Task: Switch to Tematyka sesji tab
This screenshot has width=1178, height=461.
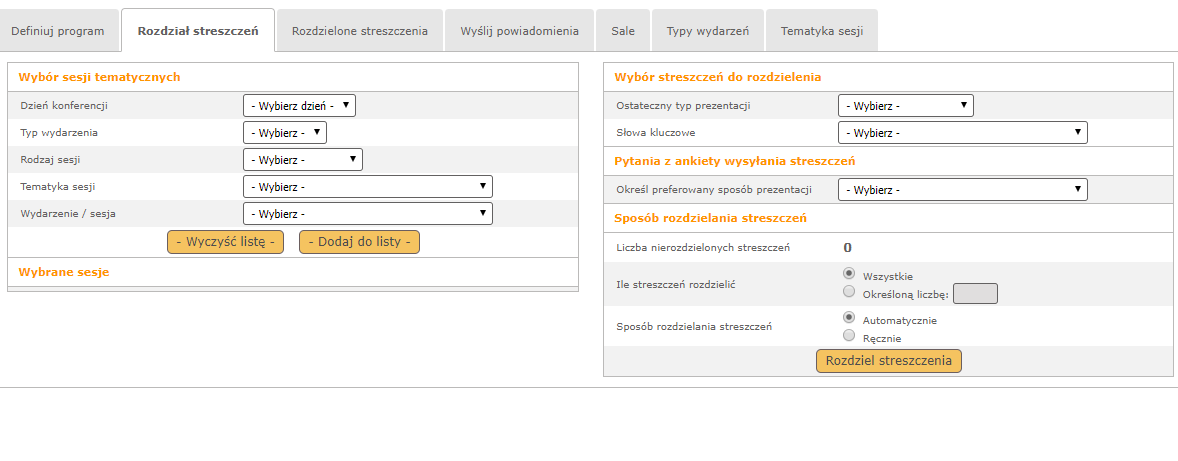Action: pyautogui.click(x=822, y=31)
